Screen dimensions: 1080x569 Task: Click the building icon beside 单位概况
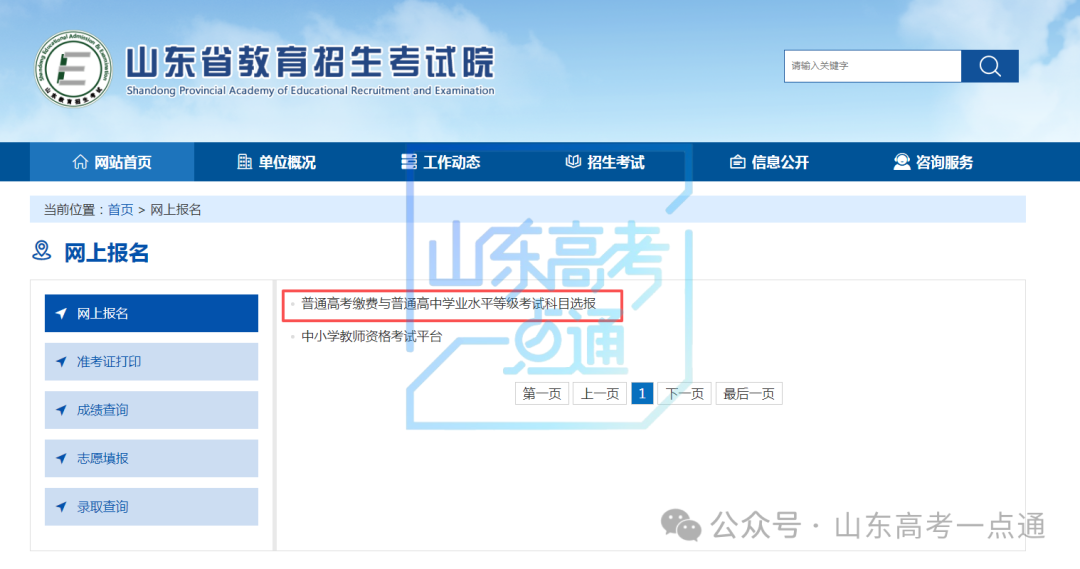244,162
